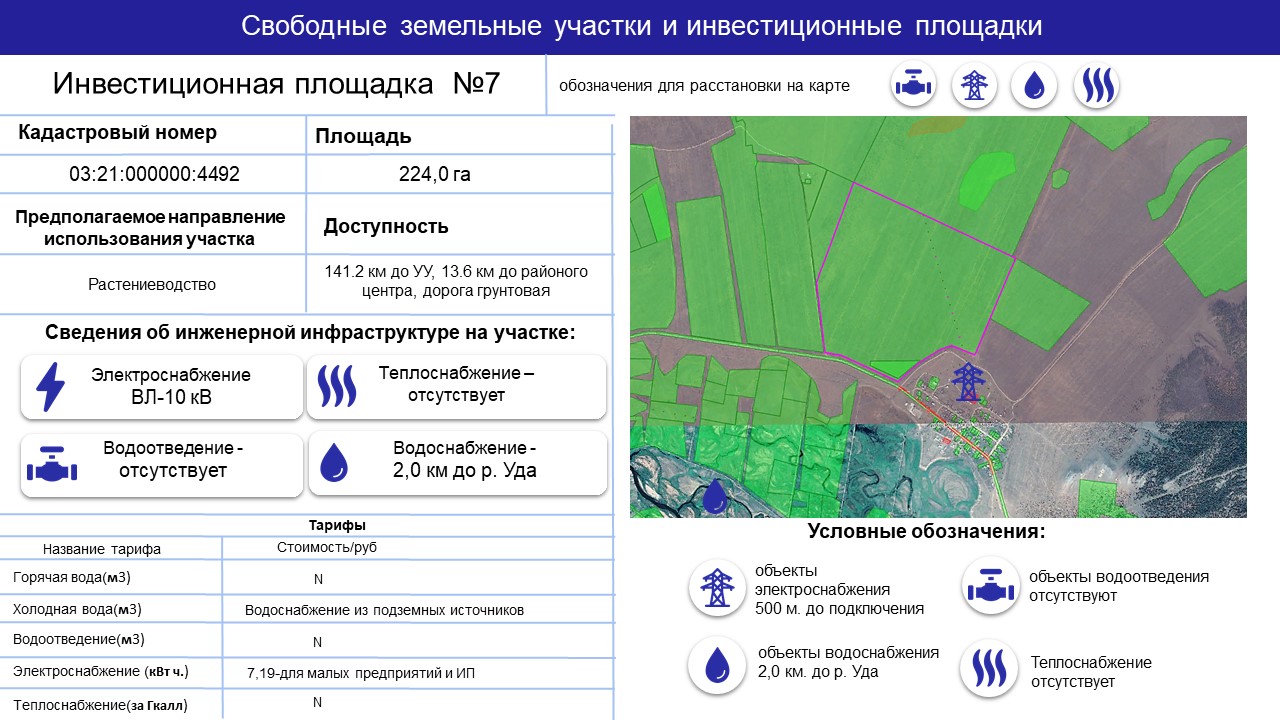Viewport: 1280px width, 720px height.
Task: Select the slide title Свободные земельные участки
Action: (641, 27)
